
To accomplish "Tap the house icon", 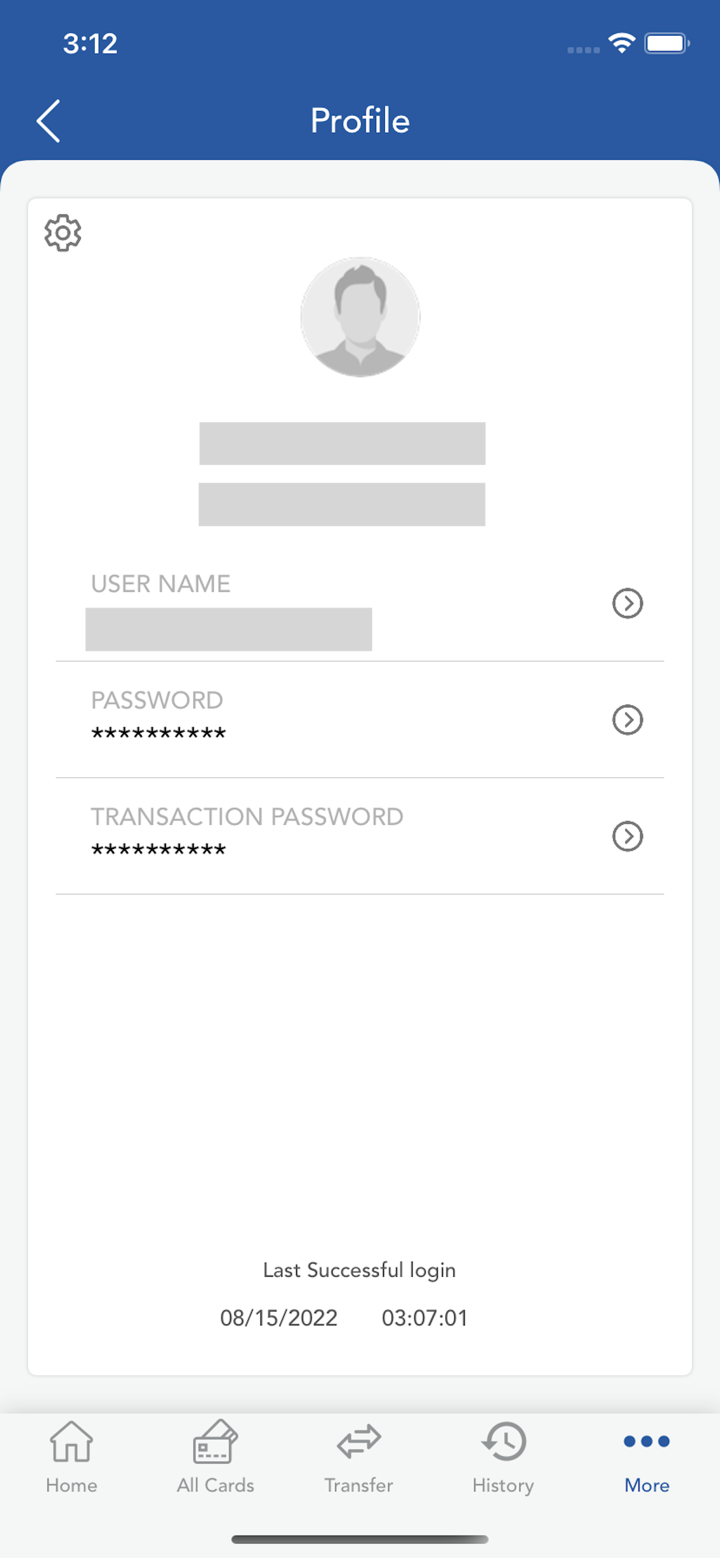I will click(x=72, y=1442).
